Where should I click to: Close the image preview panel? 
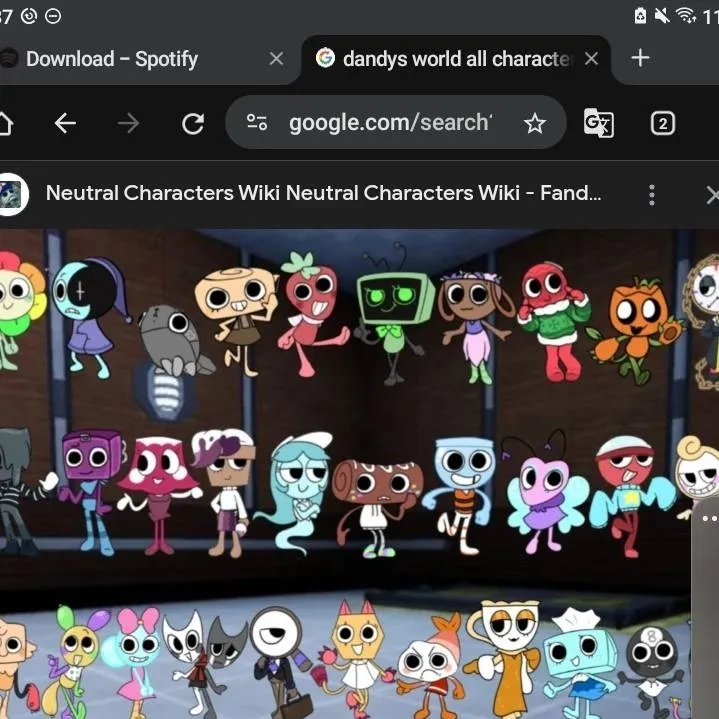pyautogui.click(x=711, y=194)
